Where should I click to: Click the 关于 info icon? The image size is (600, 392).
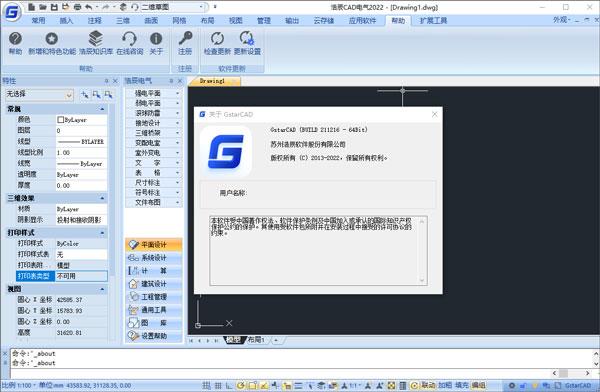click(x=156, y=38)
